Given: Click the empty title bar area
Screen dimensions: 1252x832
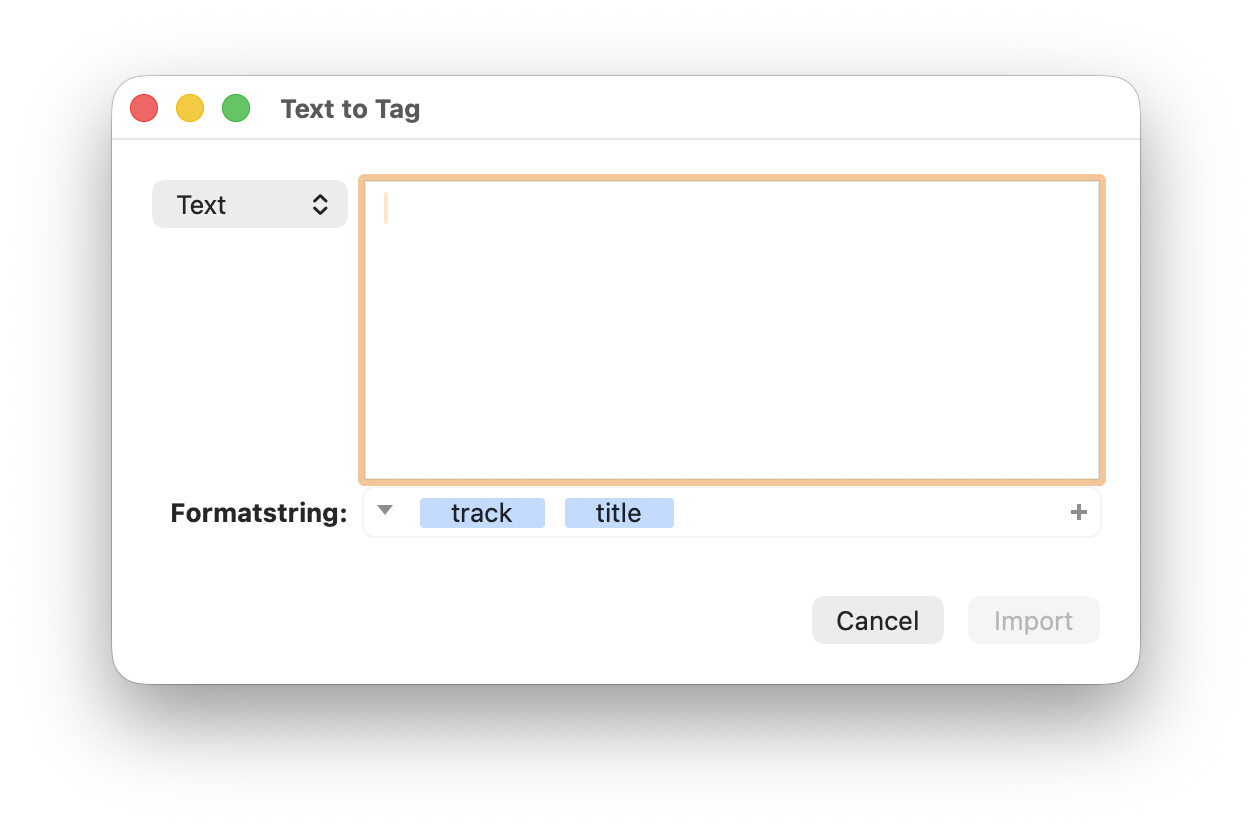Looking at the screenshot, I should click(x=780, y=108).
